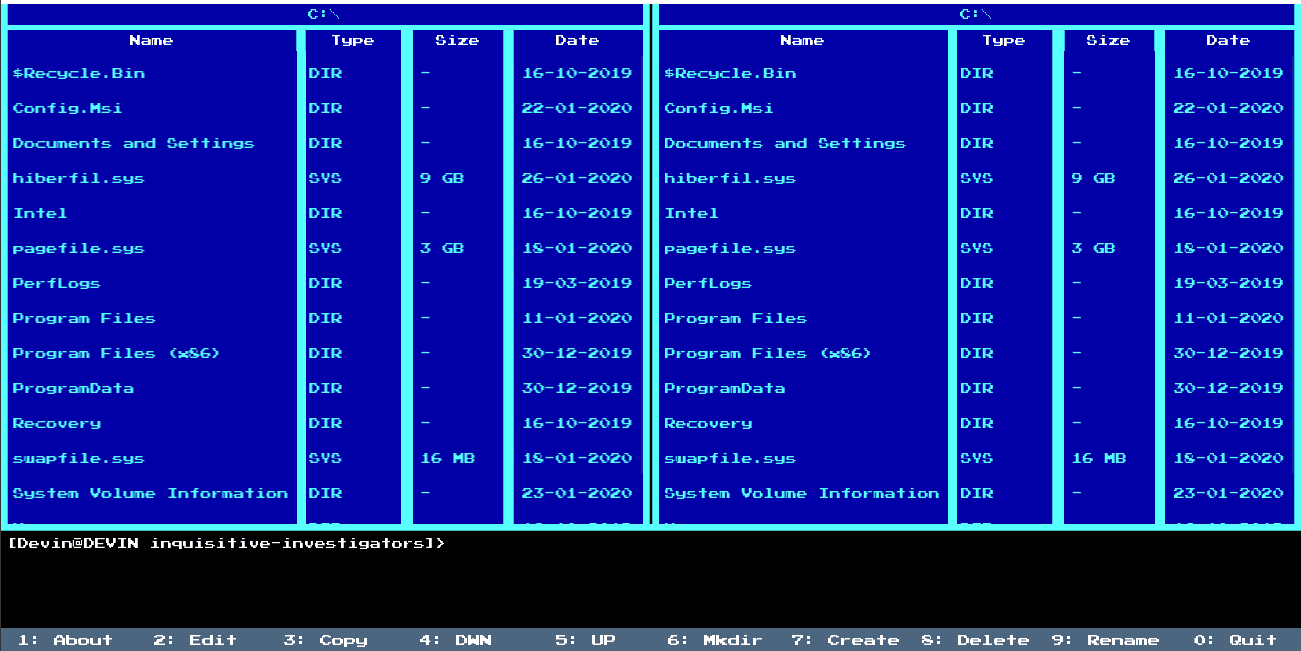Click the Name column header in right pane
1301x651 pixels.
point(802,41)
